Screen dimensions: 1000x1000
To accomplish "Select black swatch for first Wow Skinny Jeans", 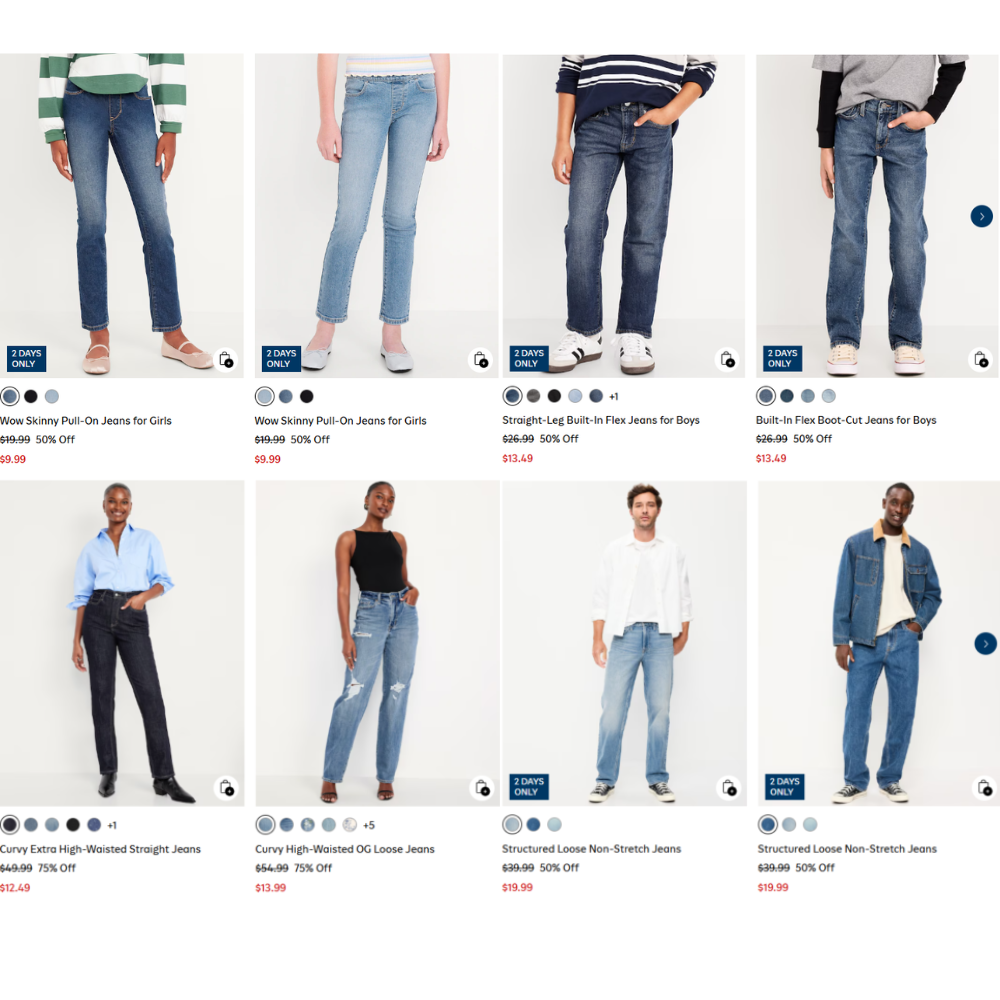I will tap(31, 397).
